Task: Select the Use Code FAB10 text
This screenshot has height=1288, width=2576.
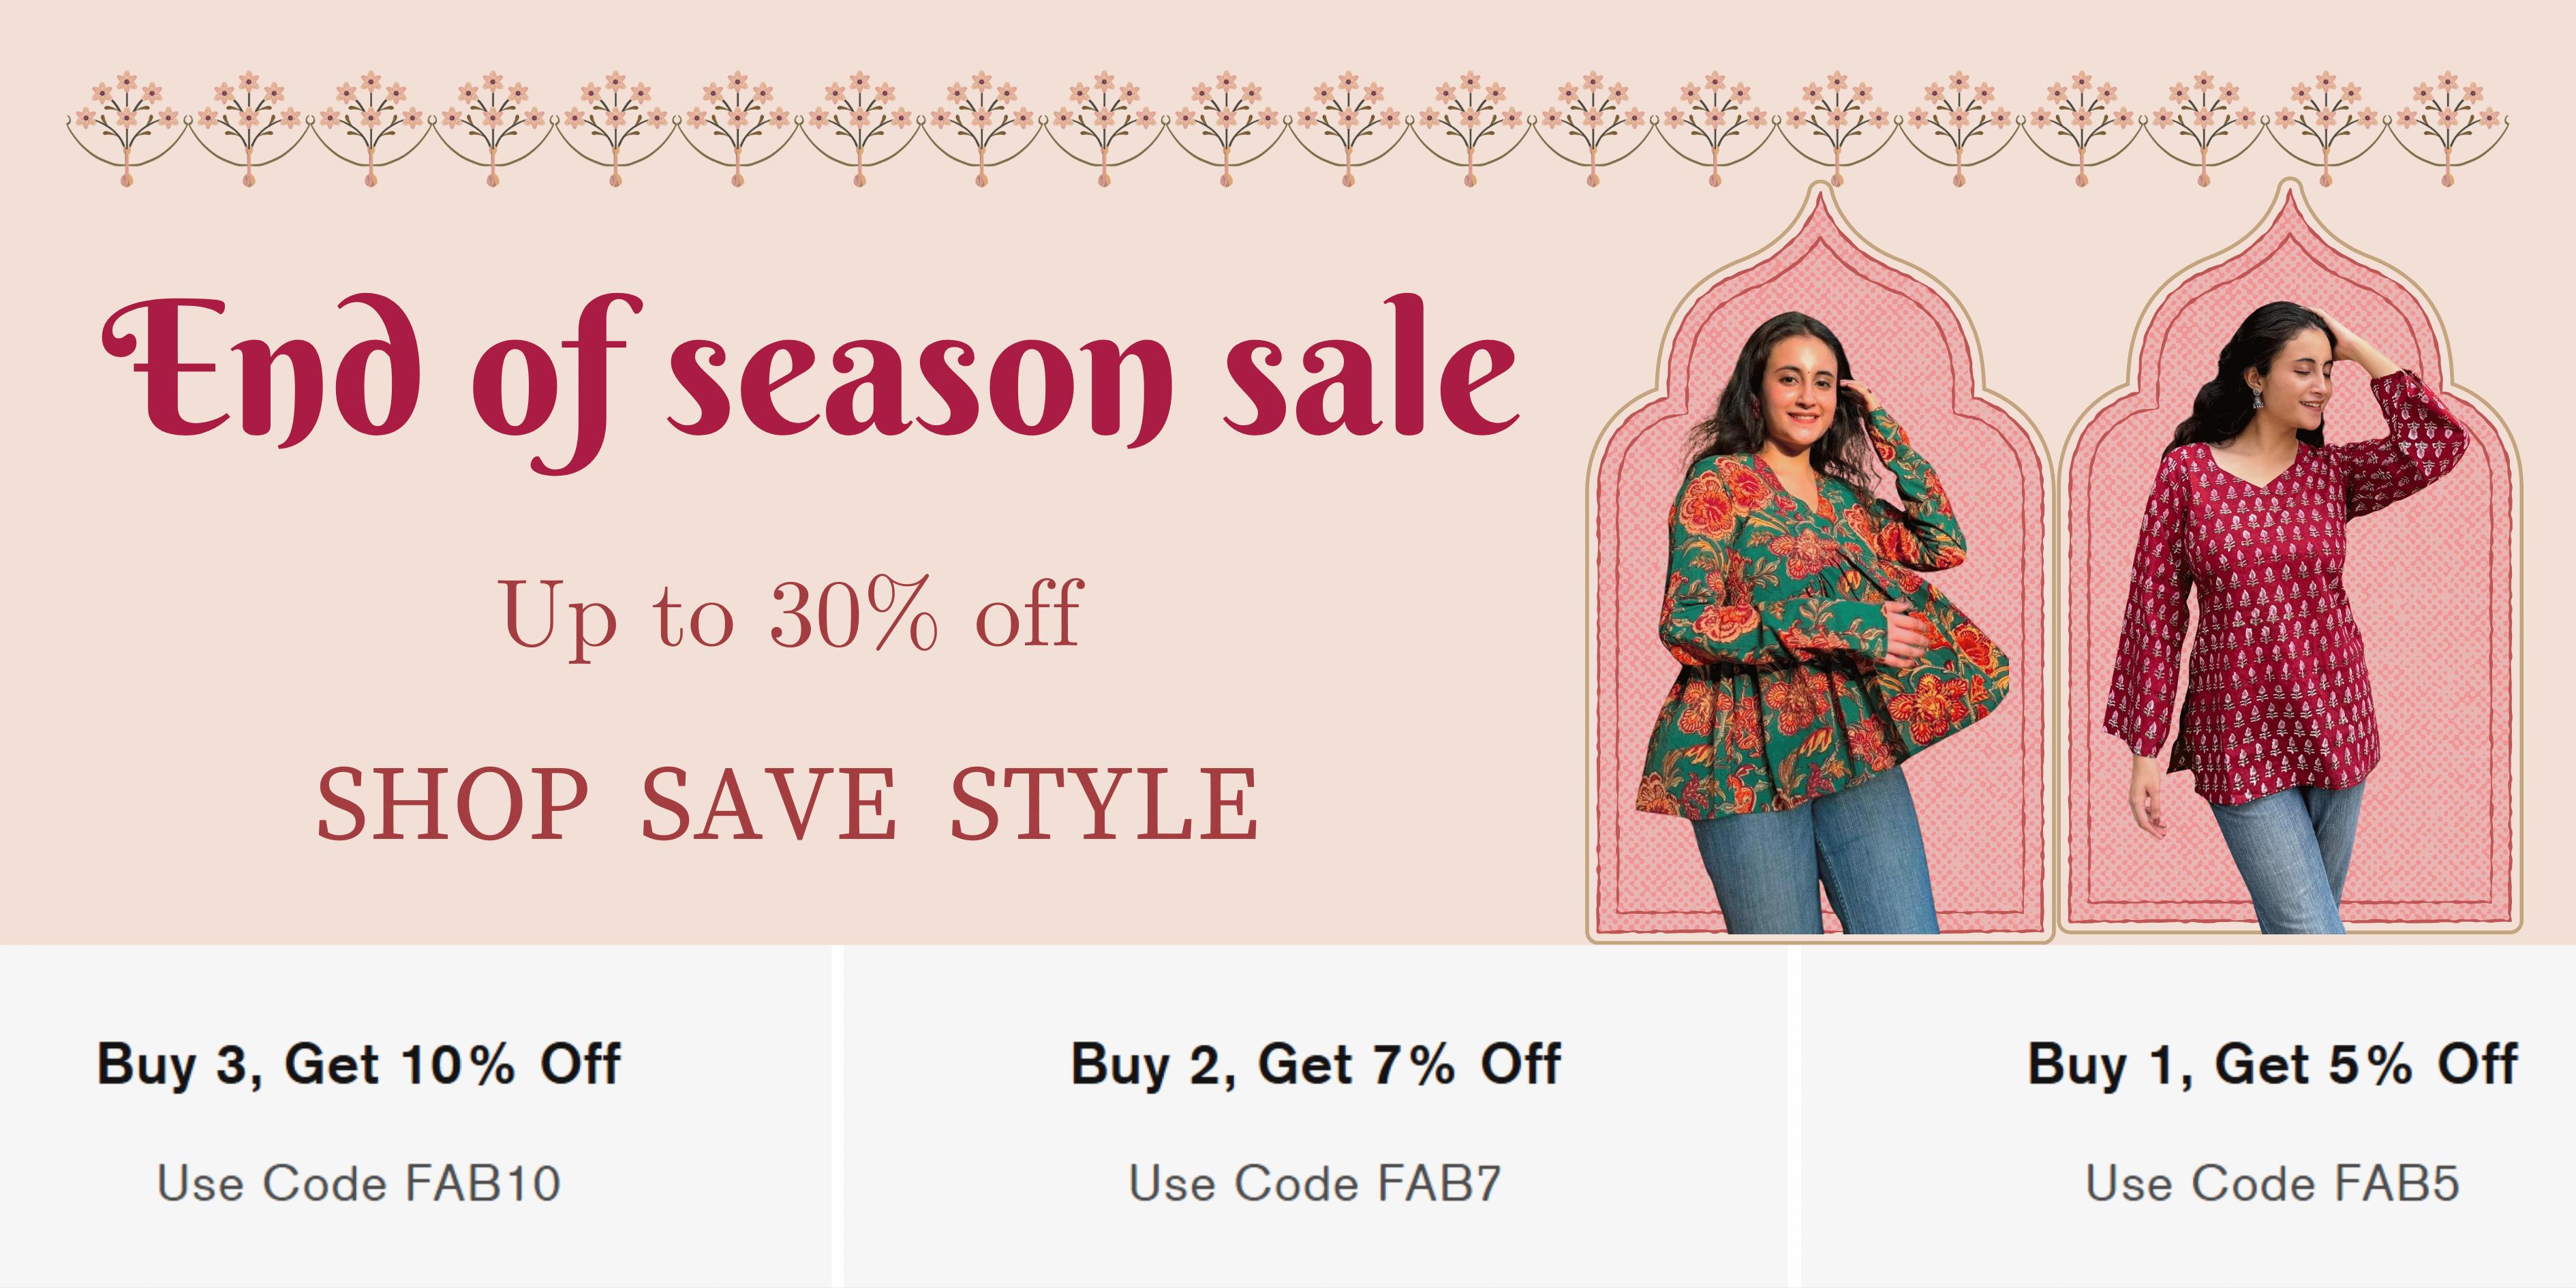Action: tap(358, 1183)
